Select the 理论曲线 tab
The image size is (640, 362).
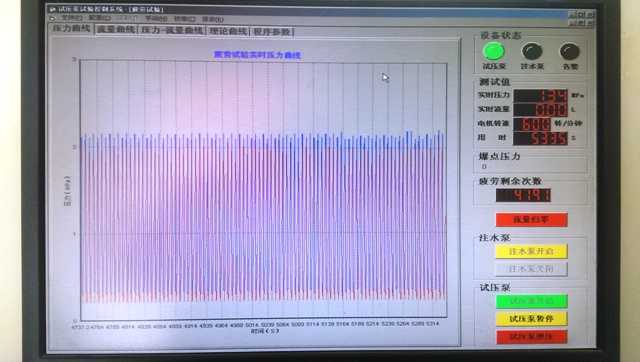228,31
